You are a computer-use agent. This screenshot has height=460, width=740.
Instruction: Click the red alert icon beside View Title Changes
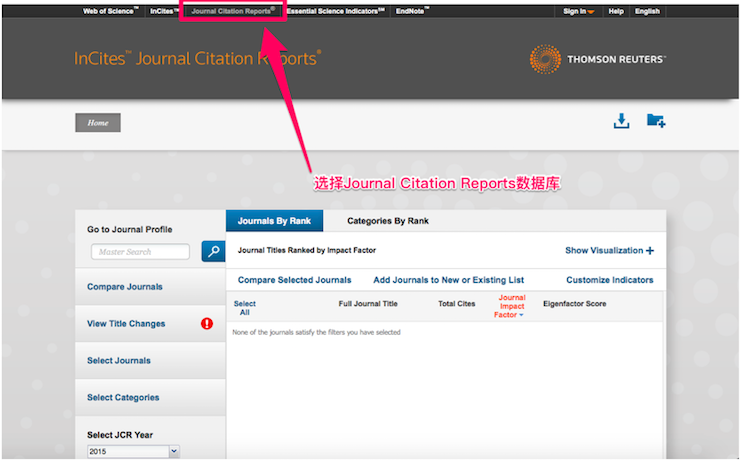pos(207,324)
